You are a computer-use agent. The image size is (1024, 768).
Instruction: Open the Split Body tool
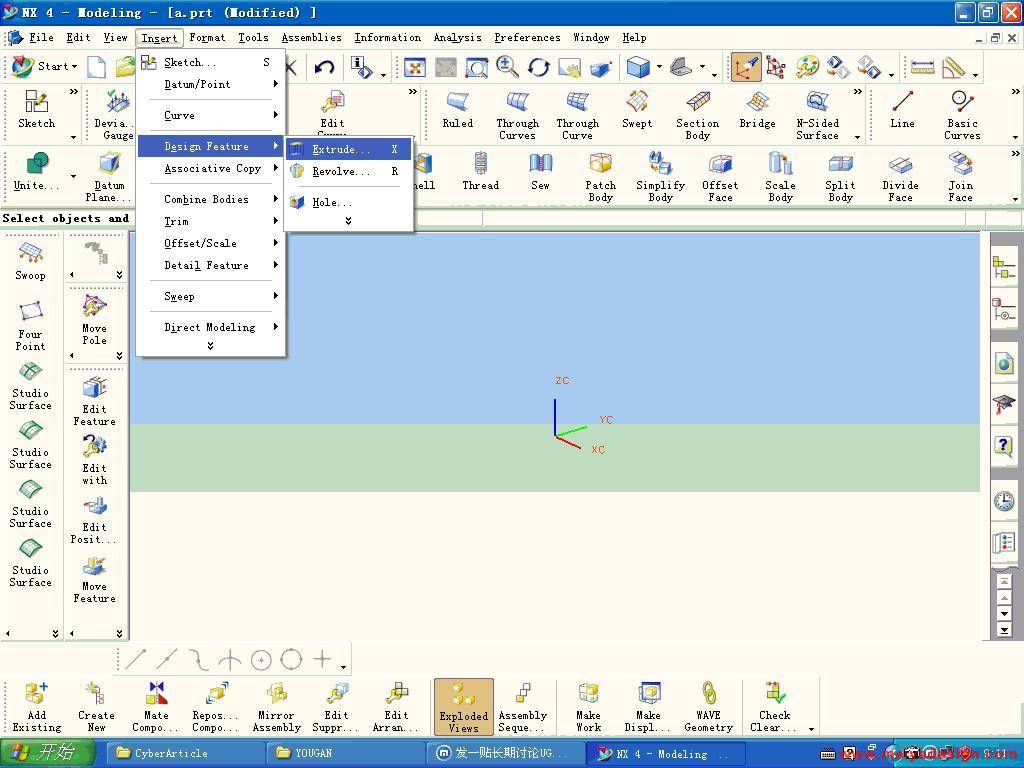[840, 178]
